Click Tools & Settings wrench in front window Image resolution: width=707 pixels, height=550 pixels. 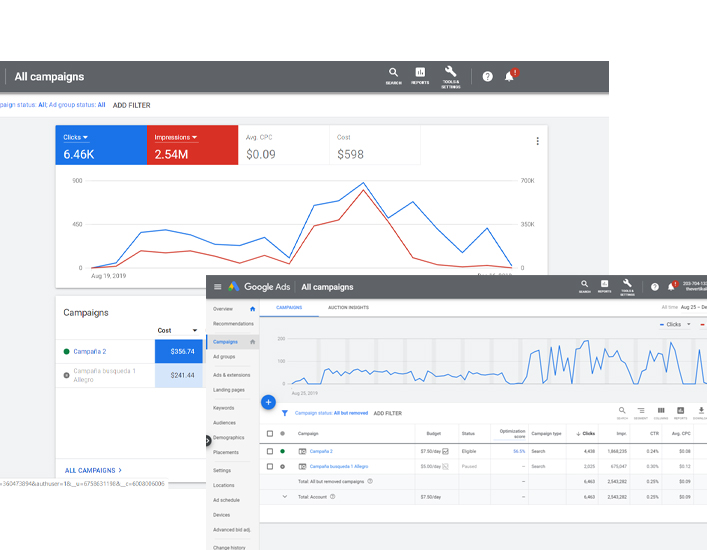[x=627, y=287]
